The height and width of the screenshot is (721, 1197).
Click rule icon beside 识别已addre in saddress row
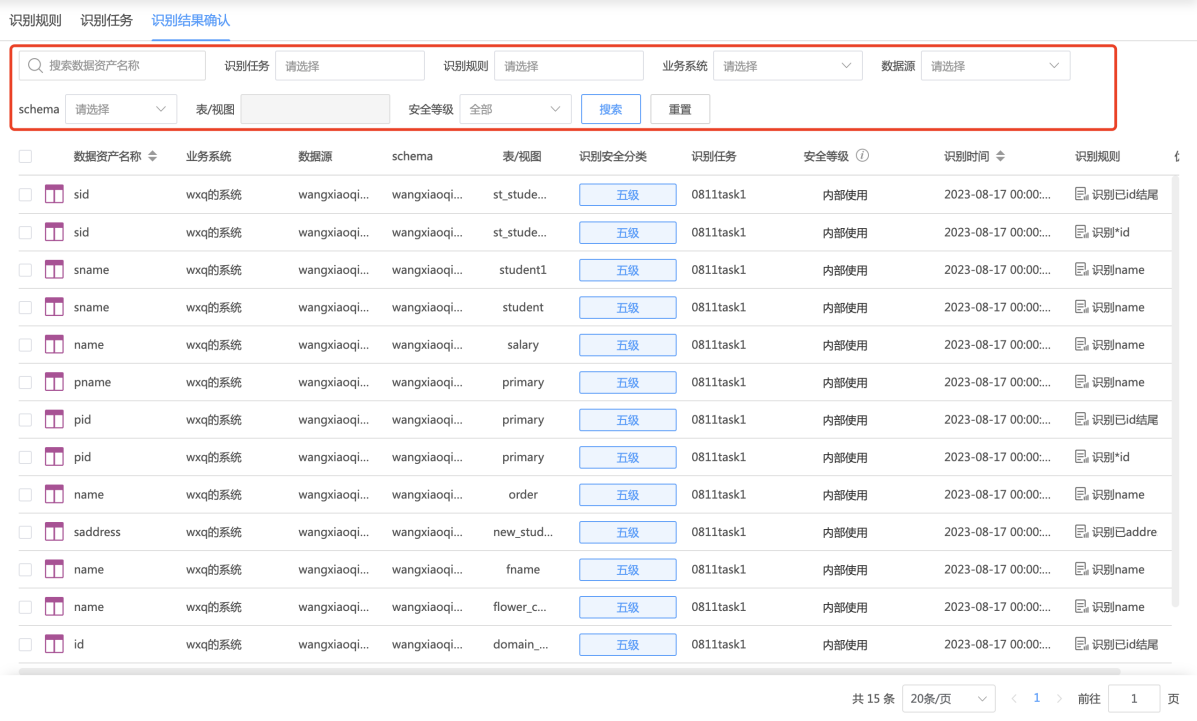coord(1081,532)
